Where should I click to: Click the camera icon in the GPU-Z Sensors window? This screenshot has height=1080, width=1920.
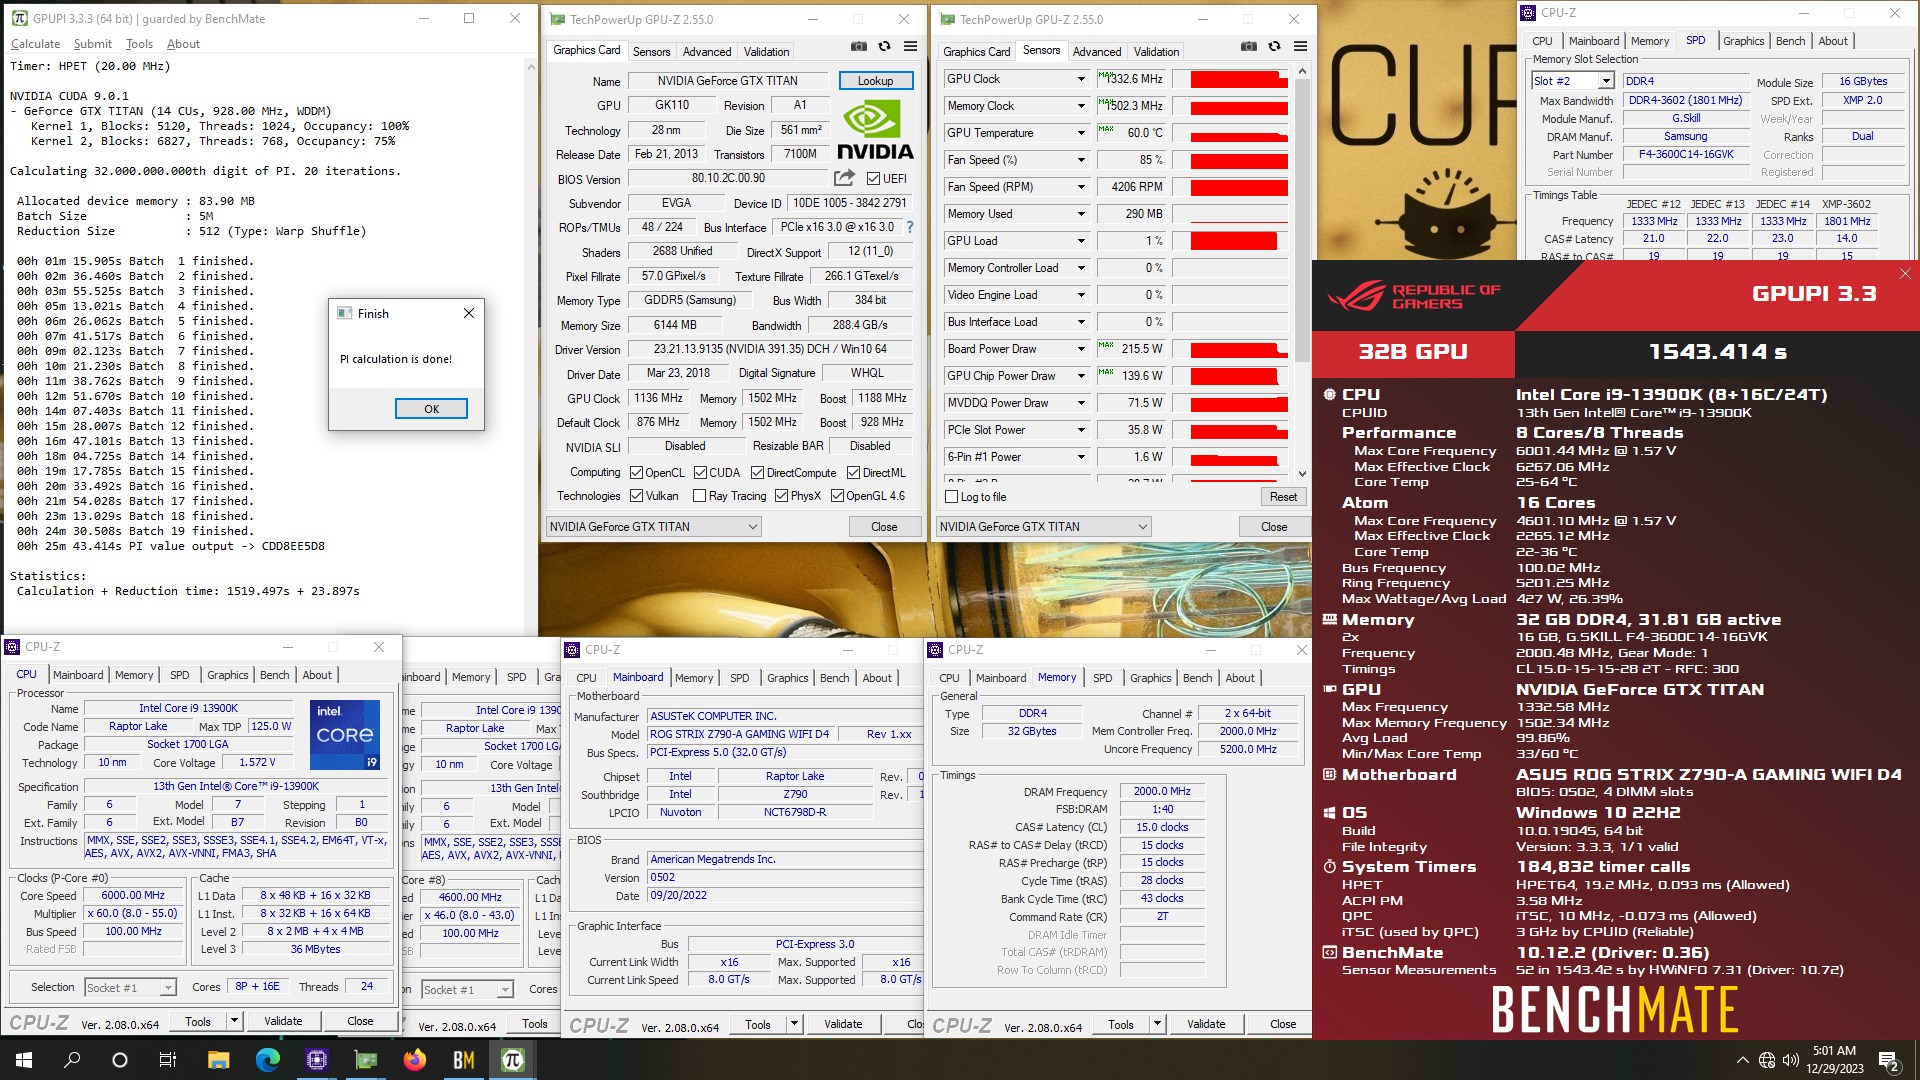[x=1249, y=47]
